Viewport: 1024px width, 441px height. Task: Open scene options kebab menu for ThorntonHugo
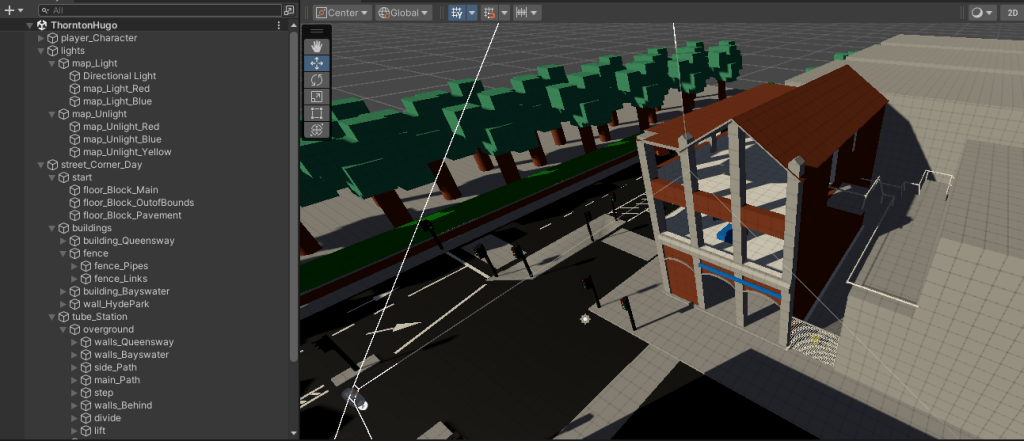click(x=278, y=25)
